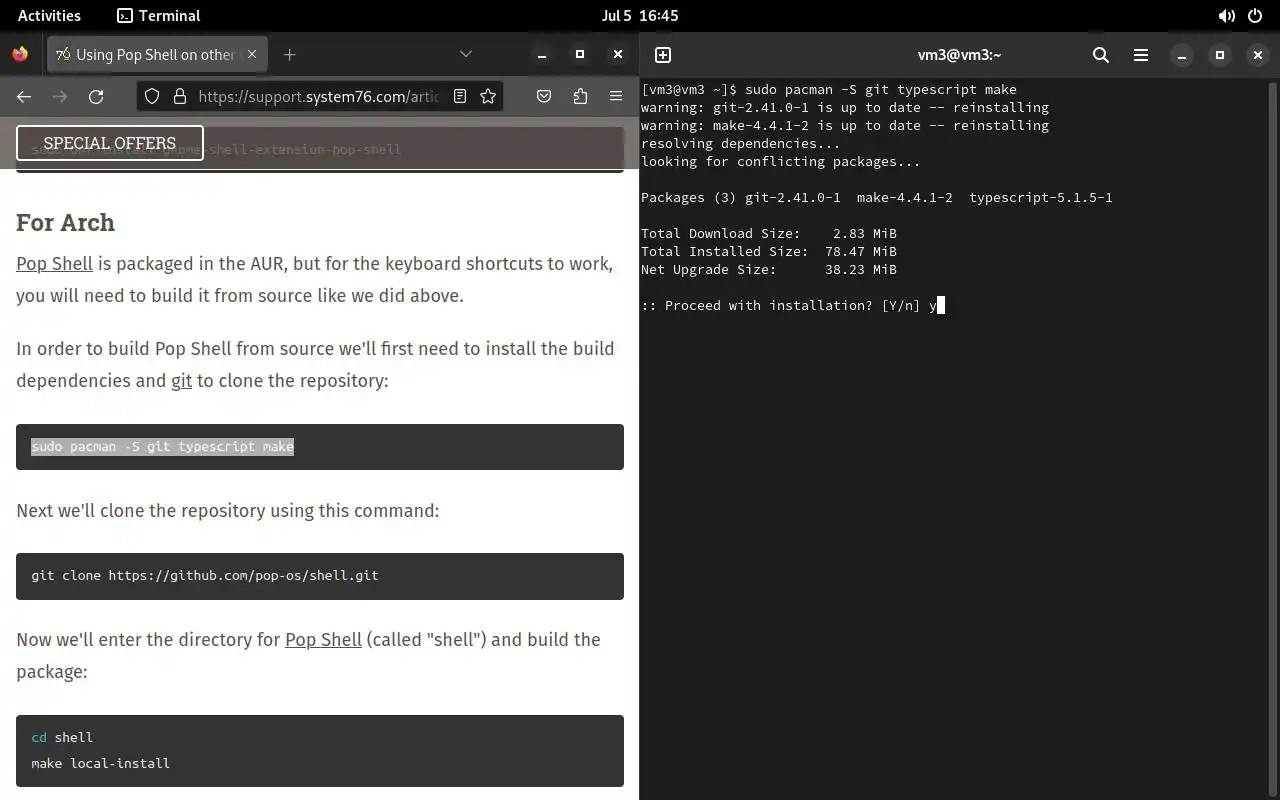The image size is (1280, 800).
Task: Expand the list all tabs dropdown
Action: click(466, 54)
